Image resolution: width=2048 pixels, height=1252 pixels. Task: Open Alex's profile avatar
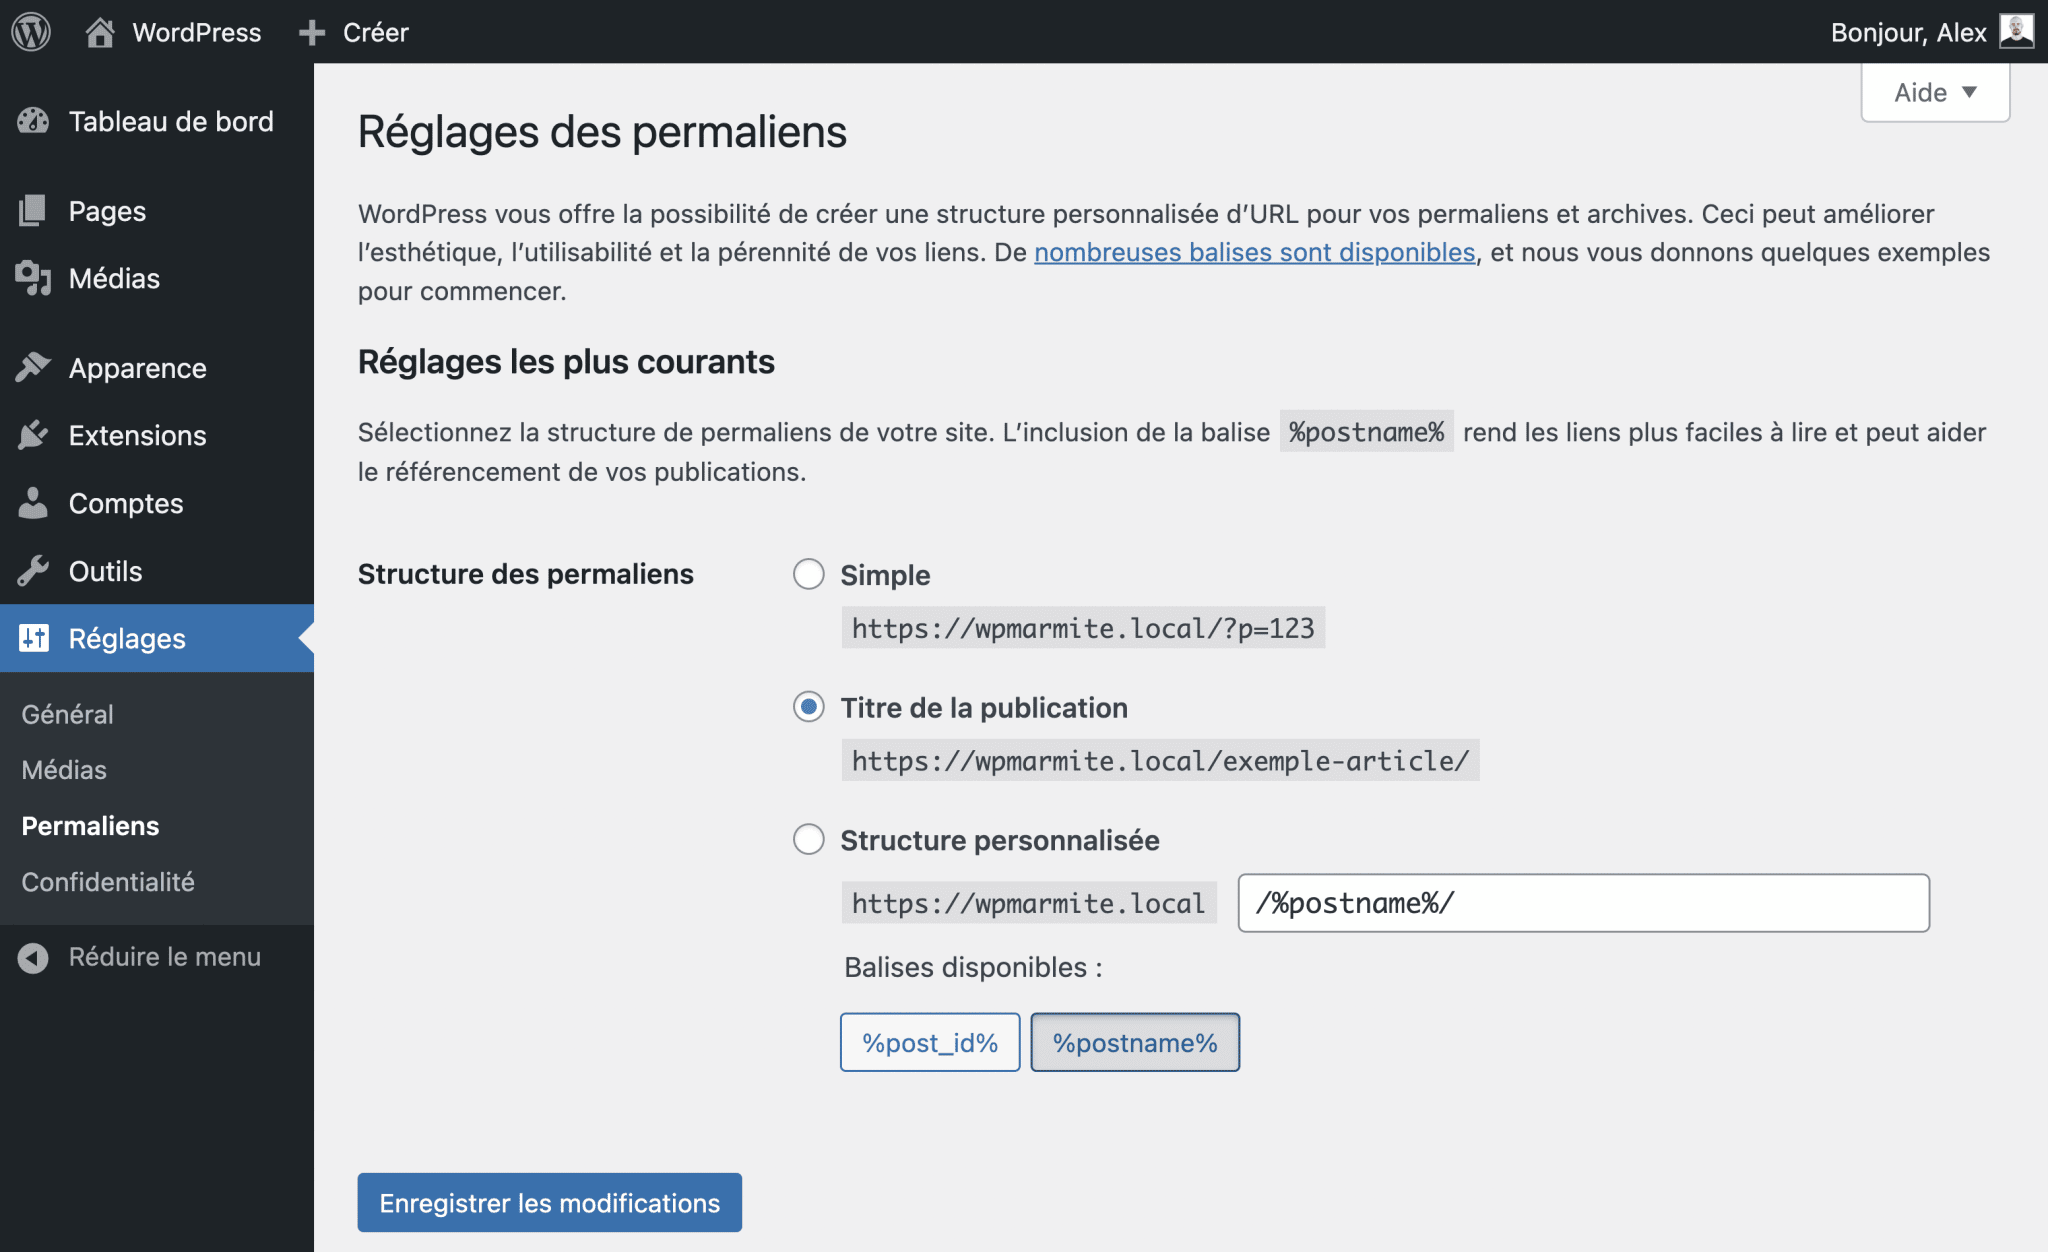point(2016,31)
